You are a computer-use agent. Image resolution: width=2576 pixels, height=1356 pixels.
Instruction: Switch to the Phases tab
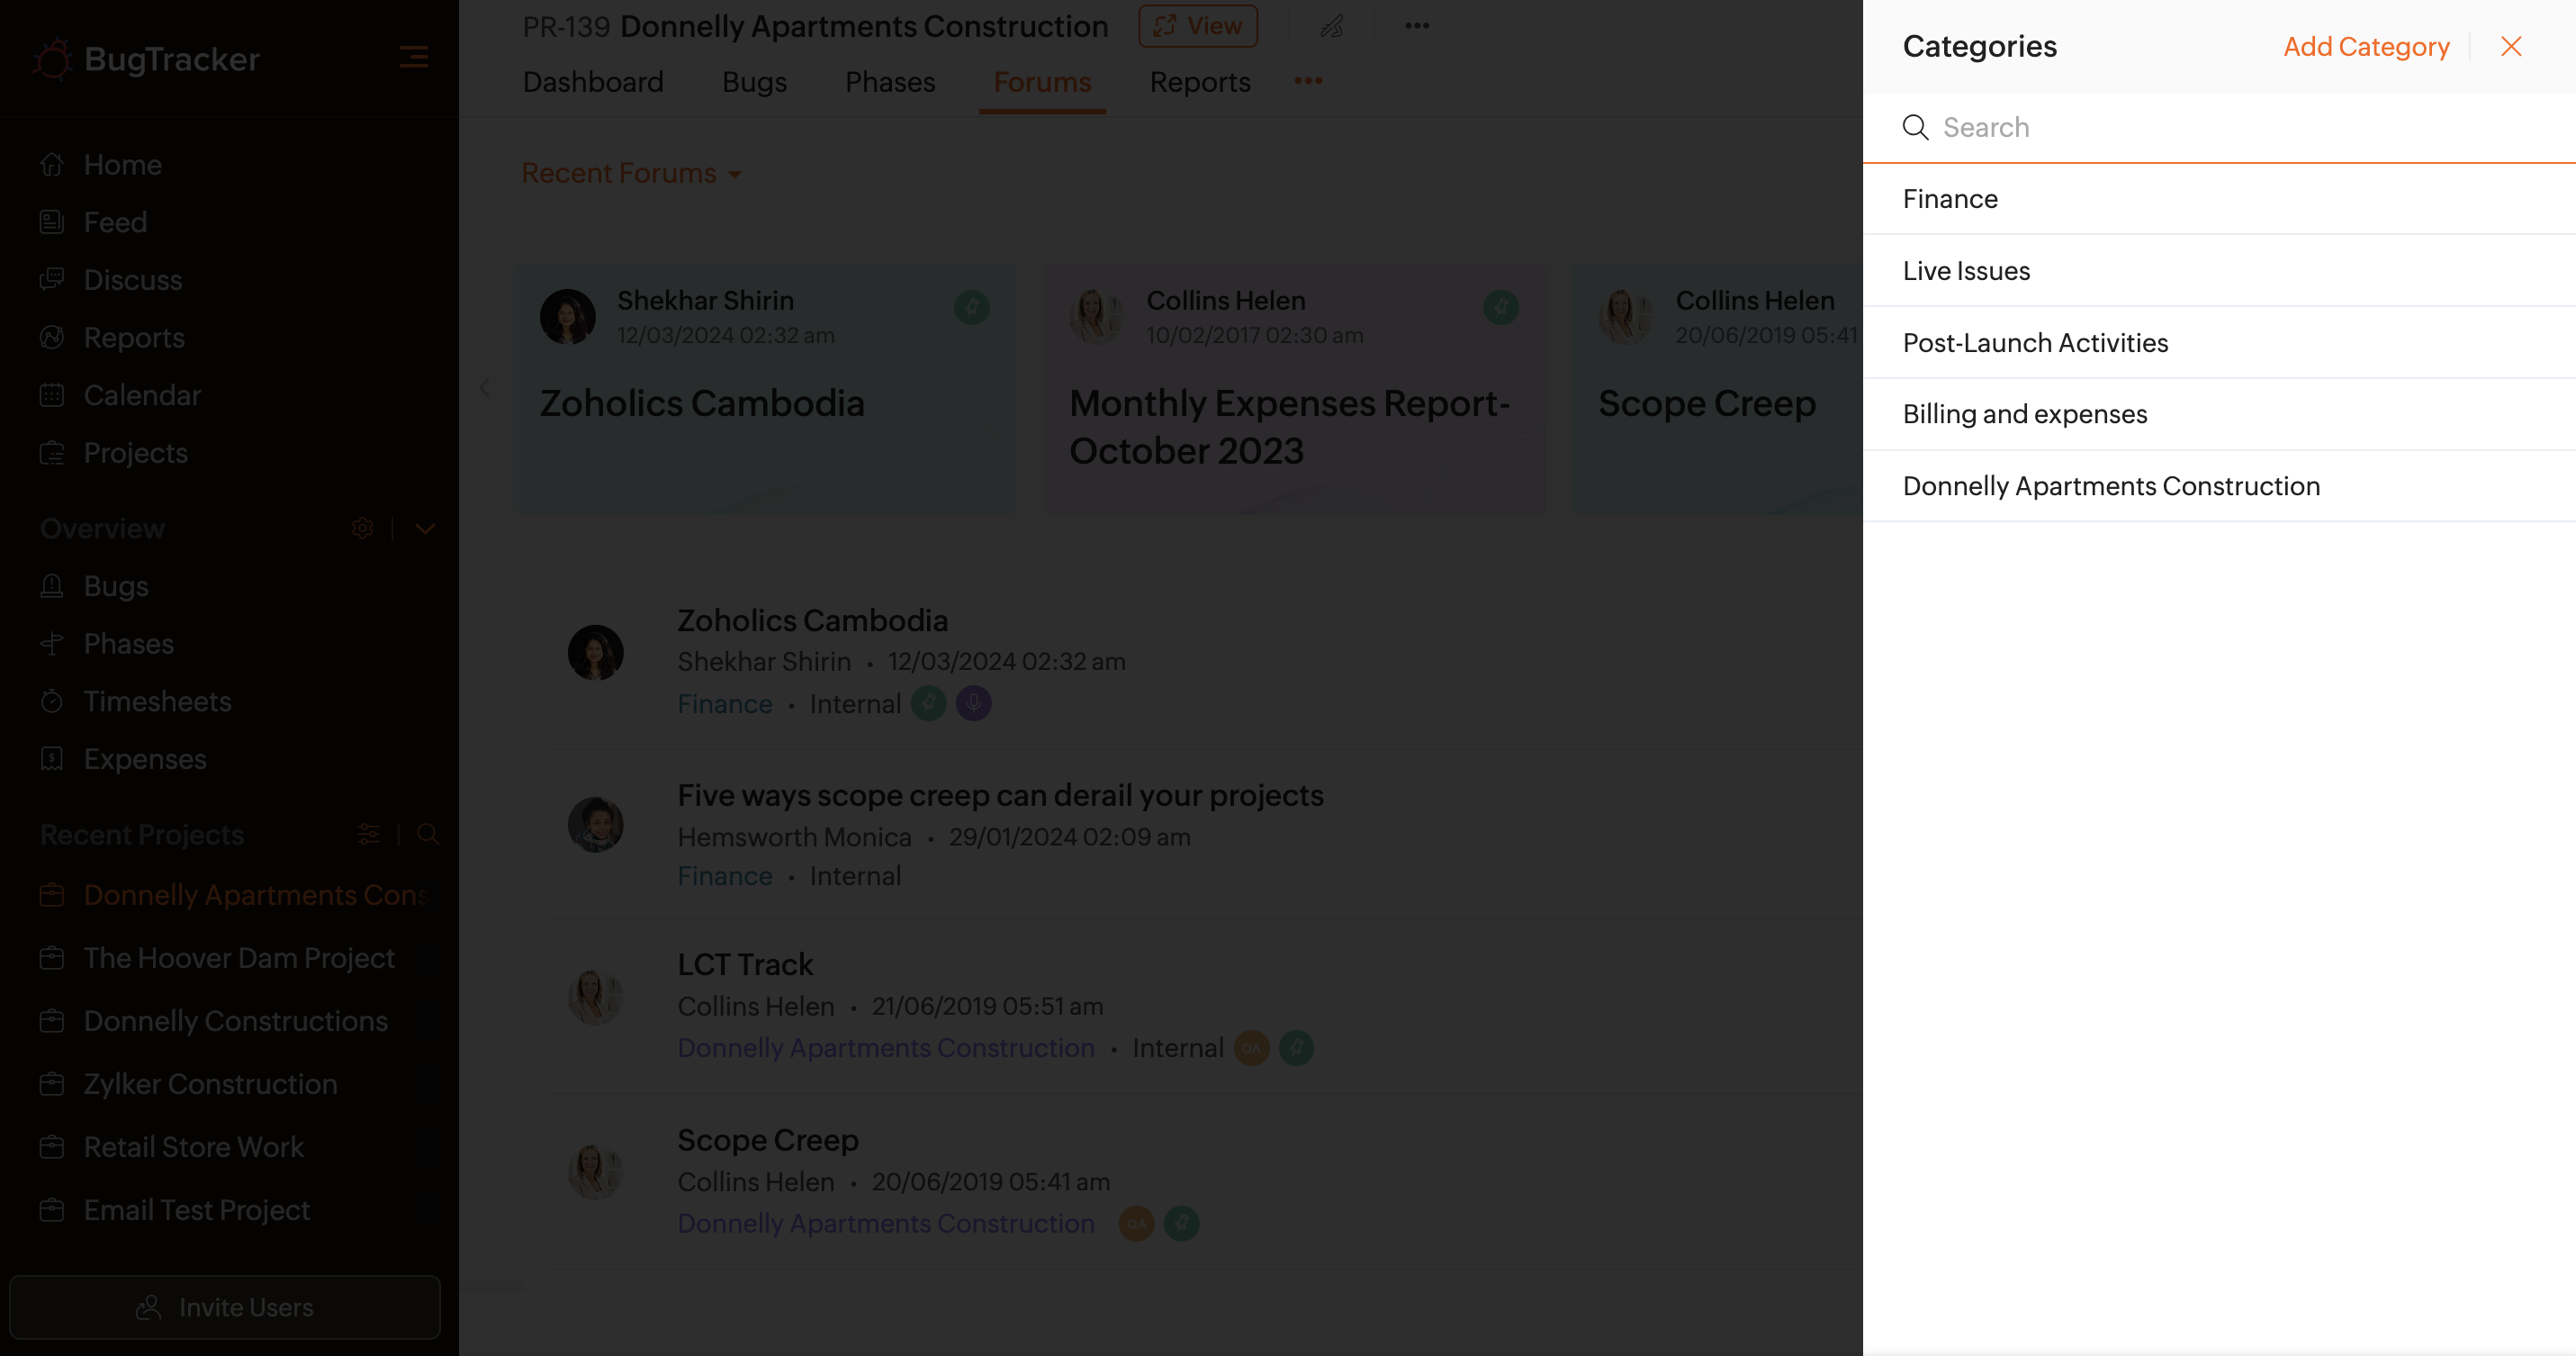tap(889, 82)
